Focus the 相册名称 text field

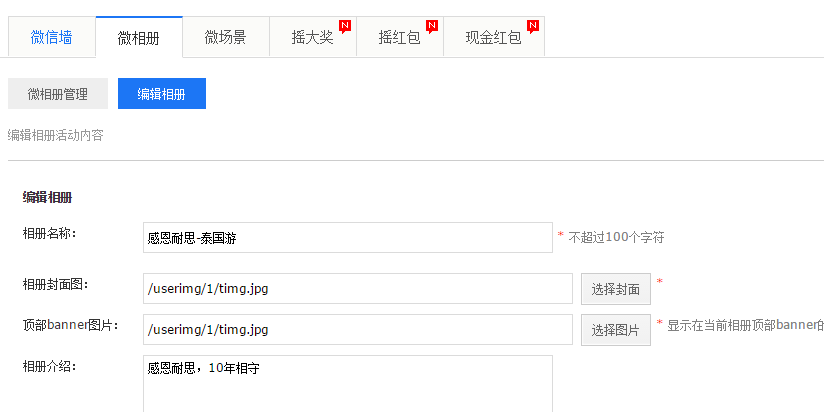point(347,238)
